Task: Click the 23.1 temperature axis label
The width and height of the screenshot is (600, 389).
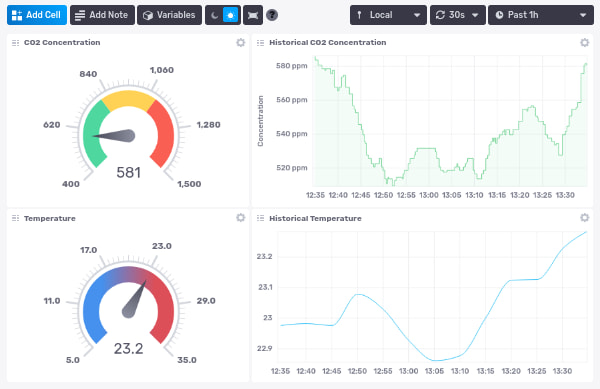Action: coord(265,287)
